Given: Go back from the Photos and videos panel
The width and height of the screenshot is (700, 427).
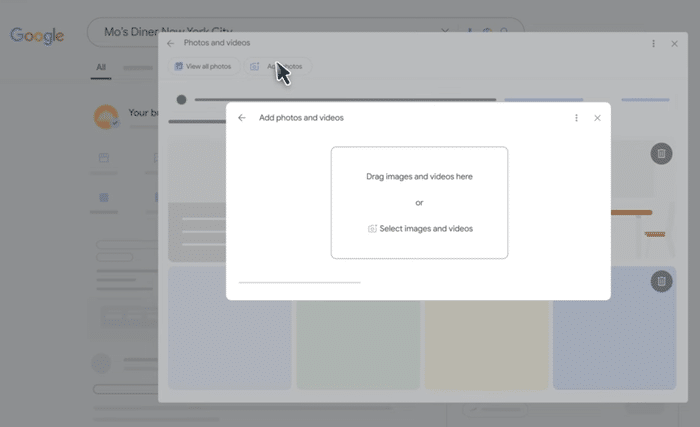Looking at the screenshot, I should [171, 43].
